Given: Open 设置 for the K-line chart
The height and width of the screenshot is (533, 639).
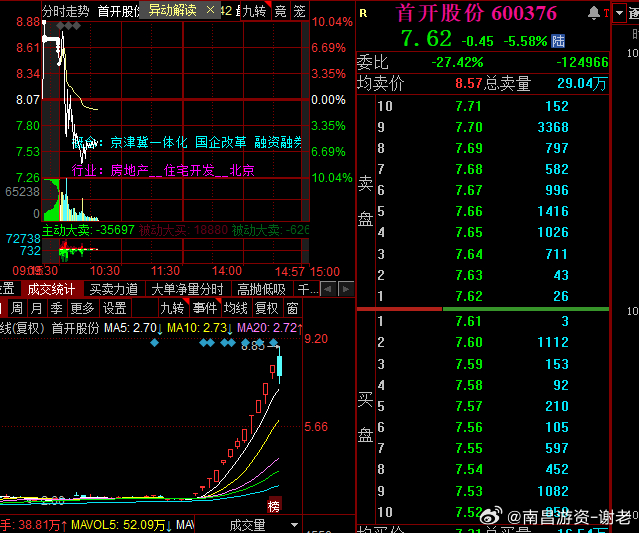Looking at the screenshot, I should coord(115,308).
